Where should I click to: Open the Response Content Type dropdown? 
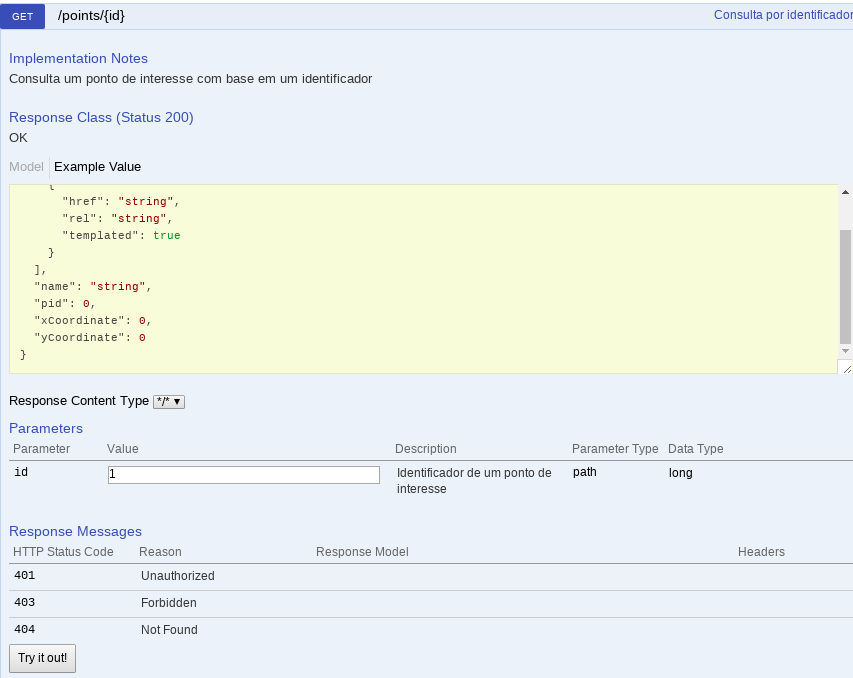(169, 402)
